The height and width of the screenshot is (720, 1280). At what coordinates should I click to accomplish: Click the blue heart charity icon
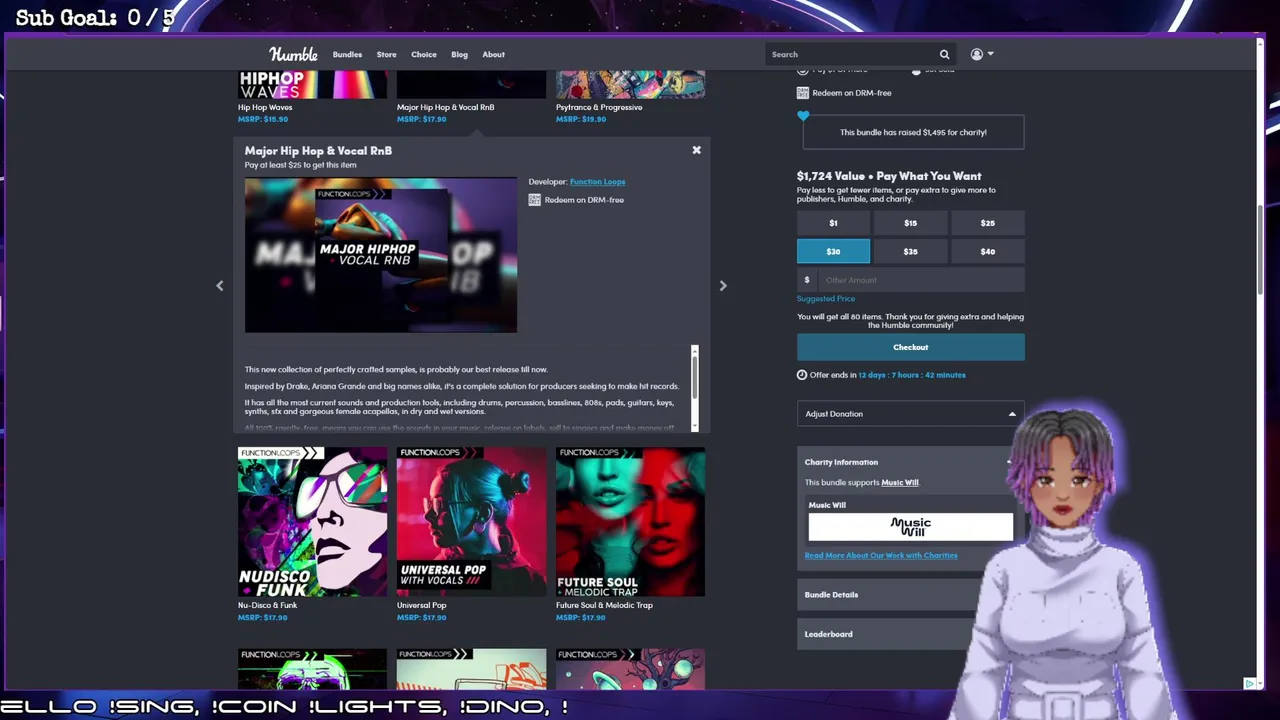(803, 117)
